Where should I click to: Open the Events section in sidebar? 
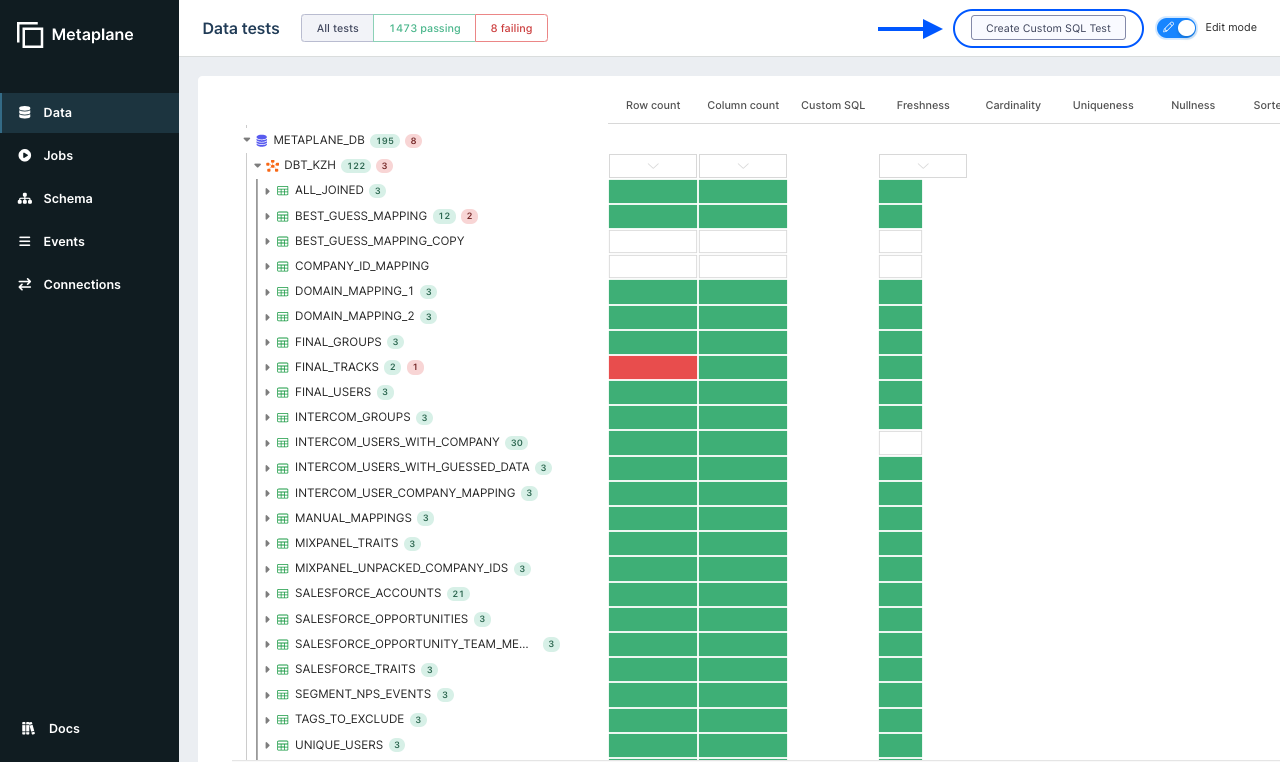89,242
